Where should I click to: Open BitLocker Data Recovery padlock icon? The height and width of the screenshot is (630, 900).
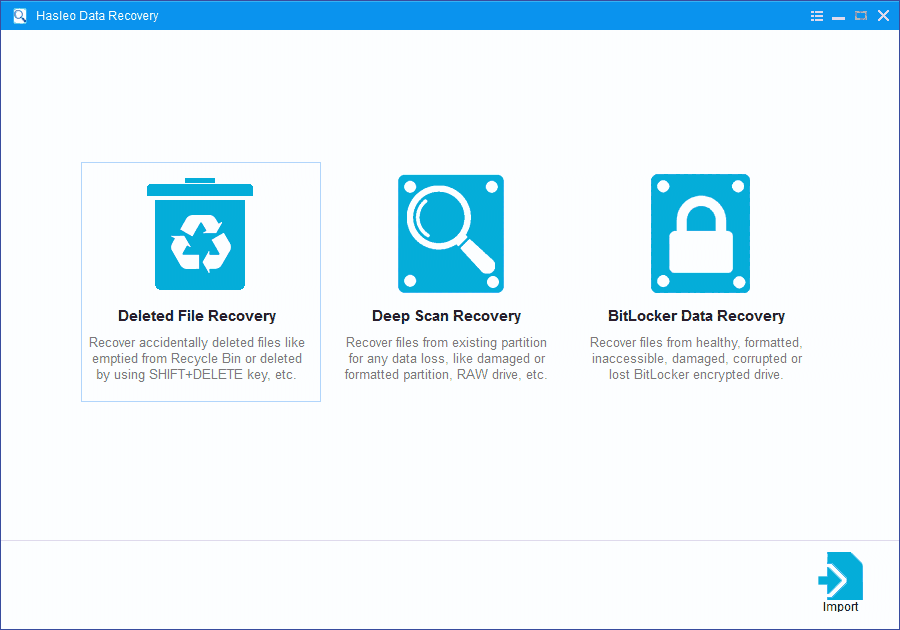click(x=700, y=232)
